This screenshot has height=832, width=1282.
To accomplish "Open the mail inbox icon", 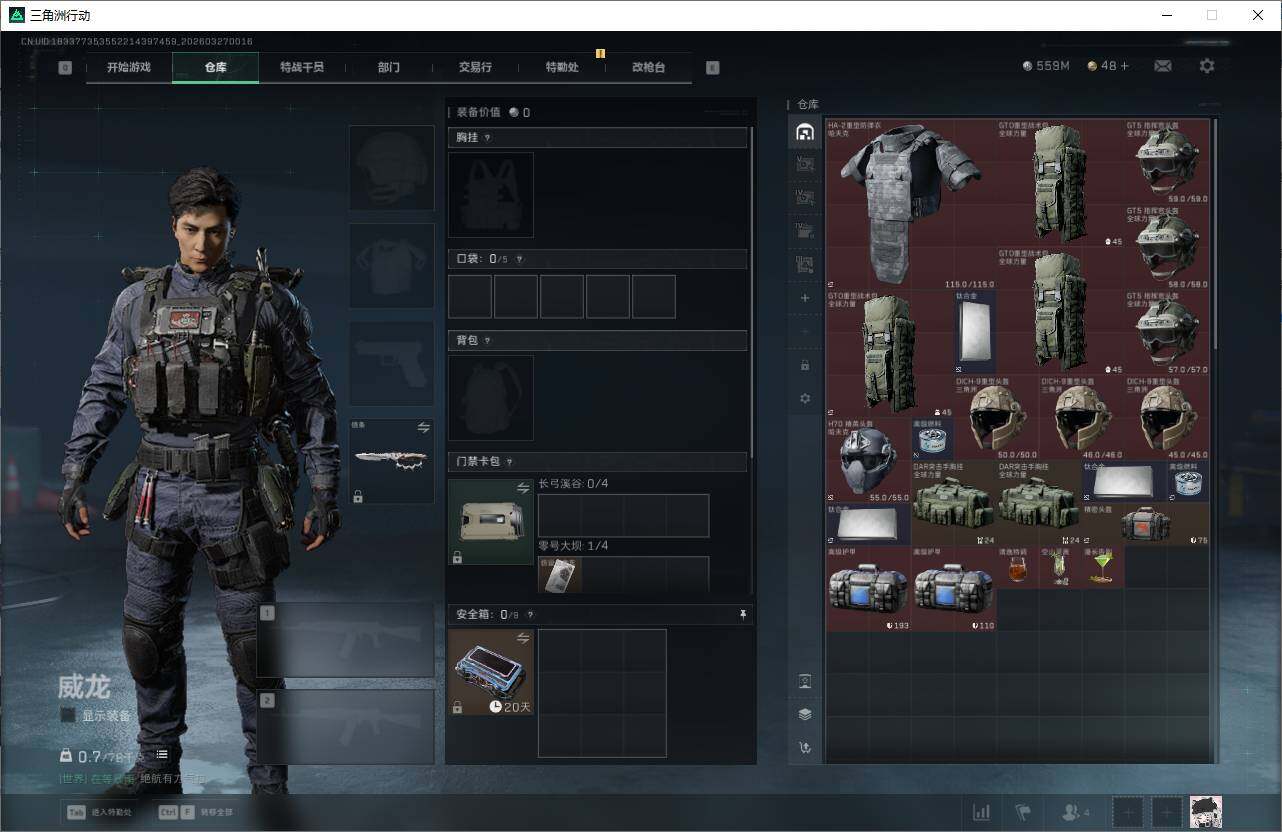I will tap(1163, 66).
